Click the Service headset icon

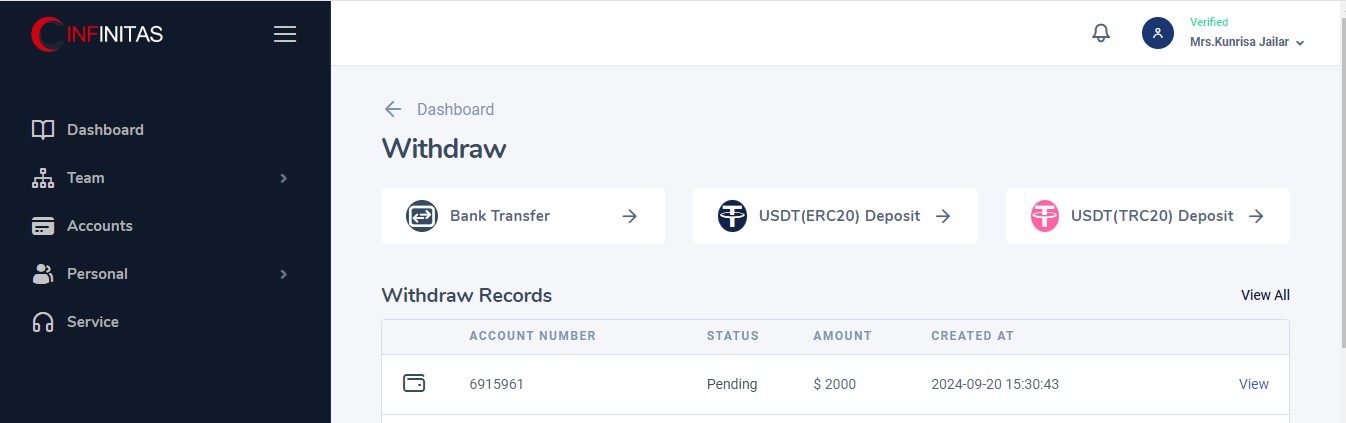click(43, 322)
